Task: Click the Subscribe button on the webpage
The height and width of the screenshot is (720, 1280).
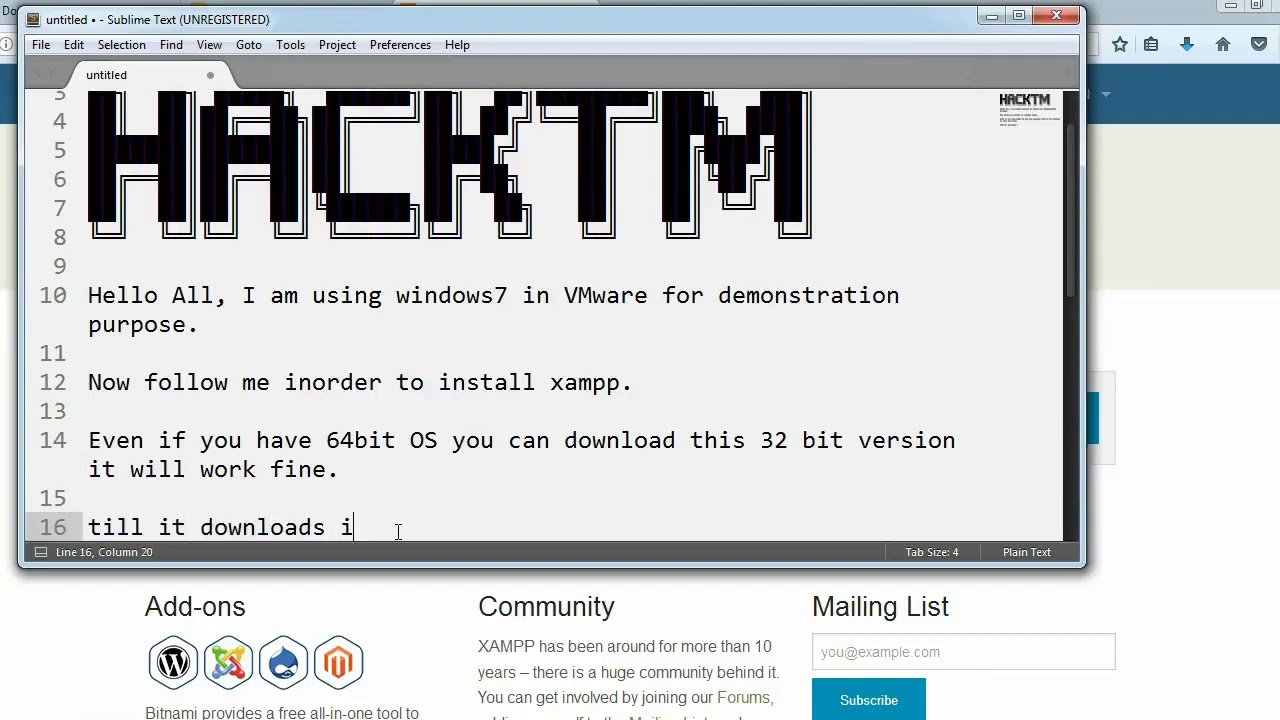Action: 869,700
